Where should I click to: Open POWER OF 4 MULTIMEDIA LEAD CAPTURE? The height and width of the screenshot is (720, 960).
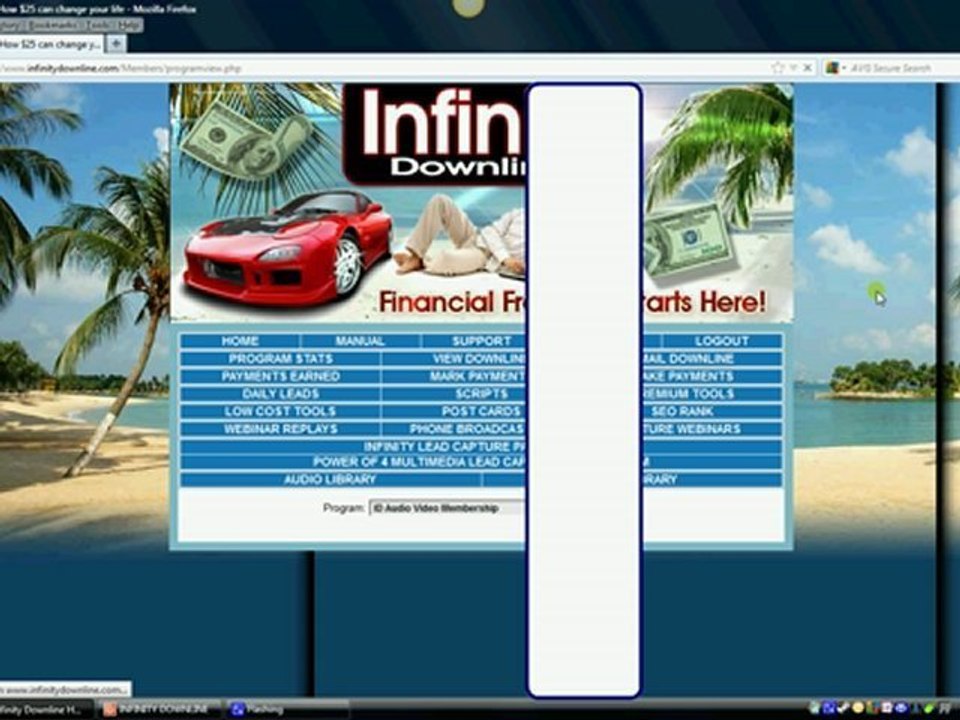pos(419,462)
